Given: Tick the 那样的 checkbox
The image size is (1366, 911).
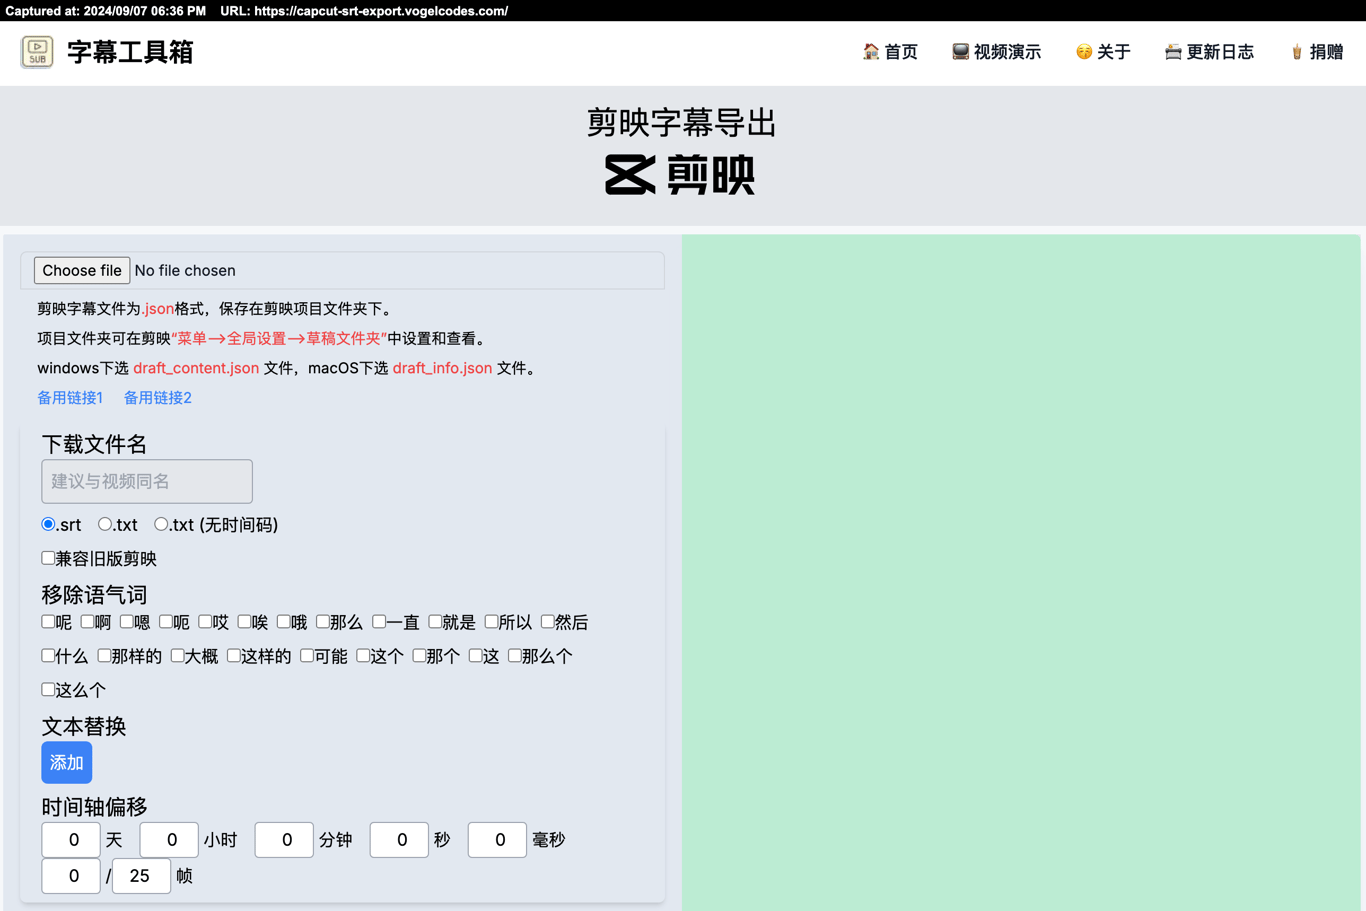Looking at the screenshot, I should (x=104, y=656).
